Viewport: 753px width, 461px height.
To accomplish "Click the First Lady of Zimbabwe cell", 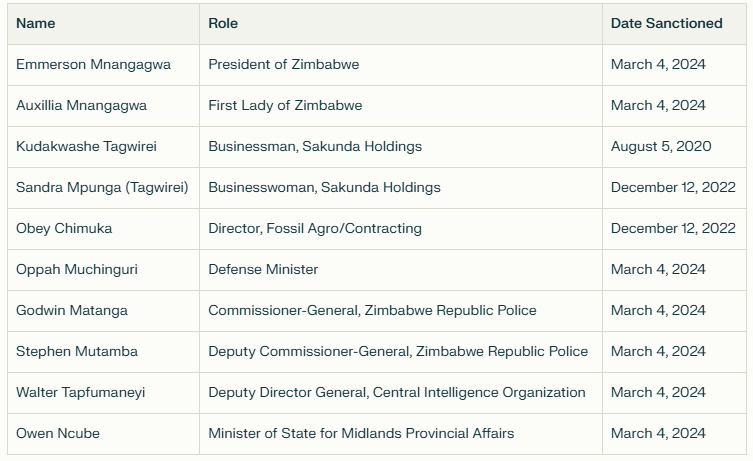I will click(285, 105).
